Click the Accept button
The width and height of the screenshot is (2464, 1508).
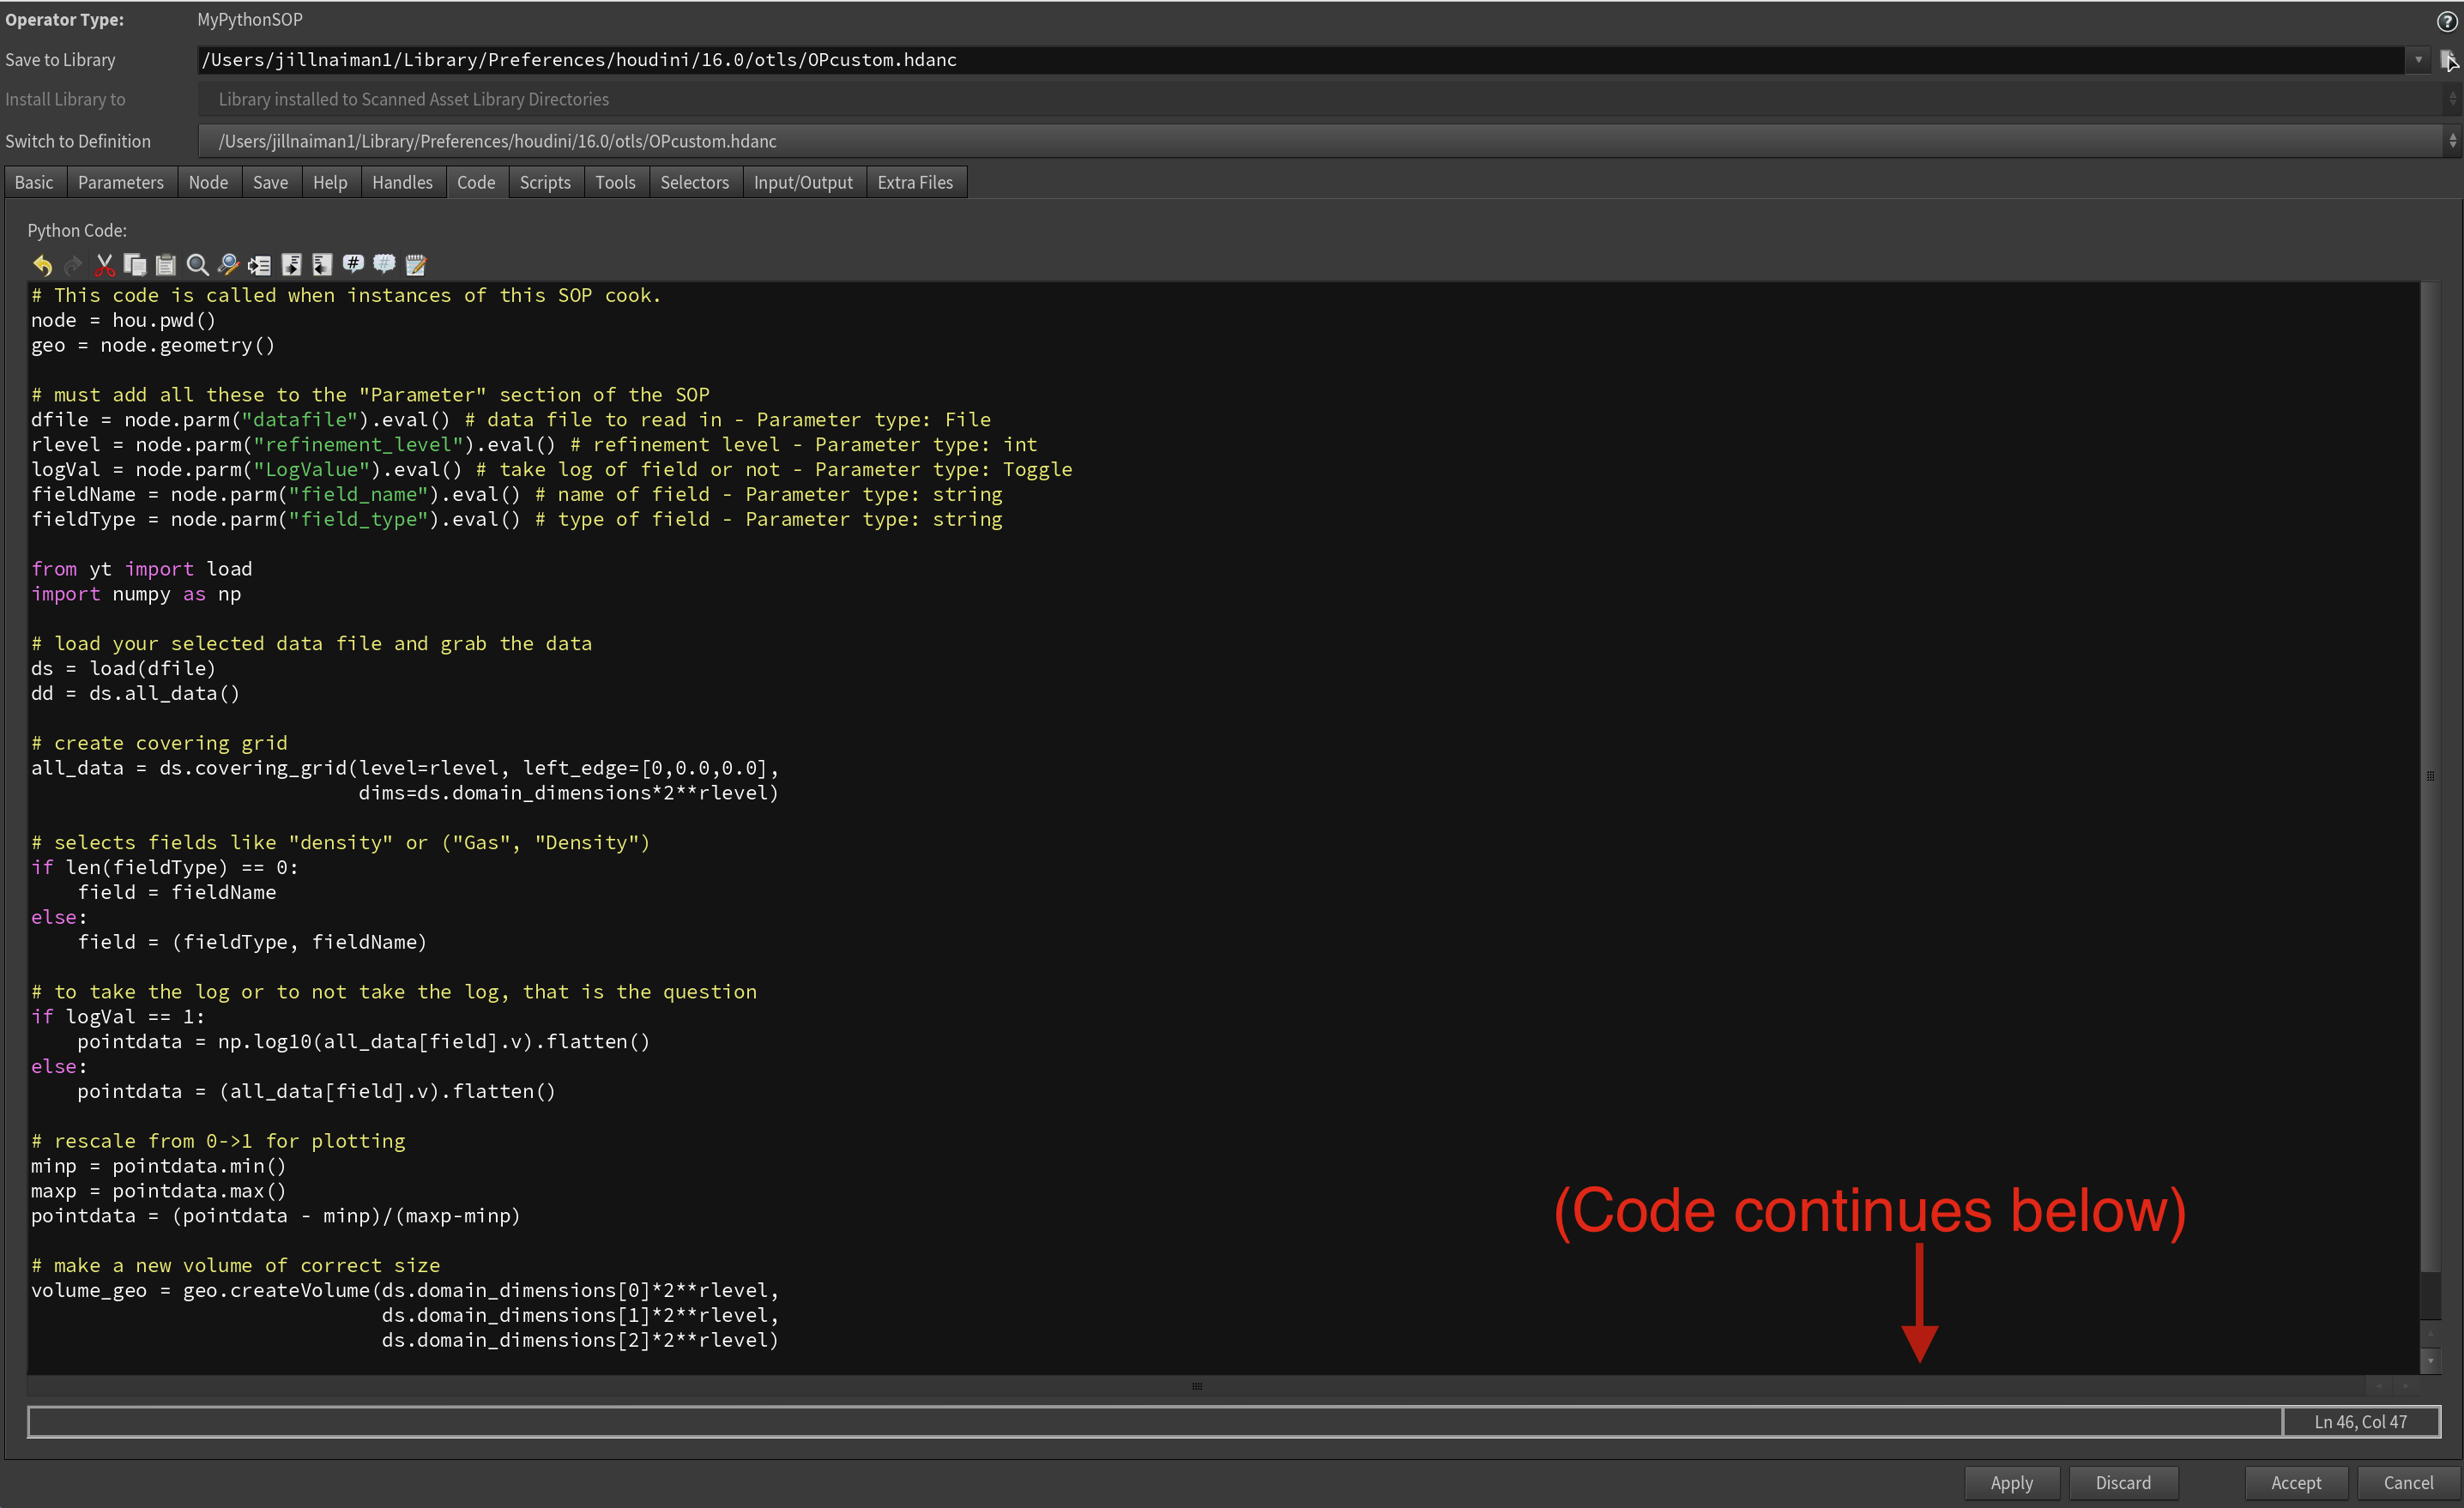[2296, 1483]
